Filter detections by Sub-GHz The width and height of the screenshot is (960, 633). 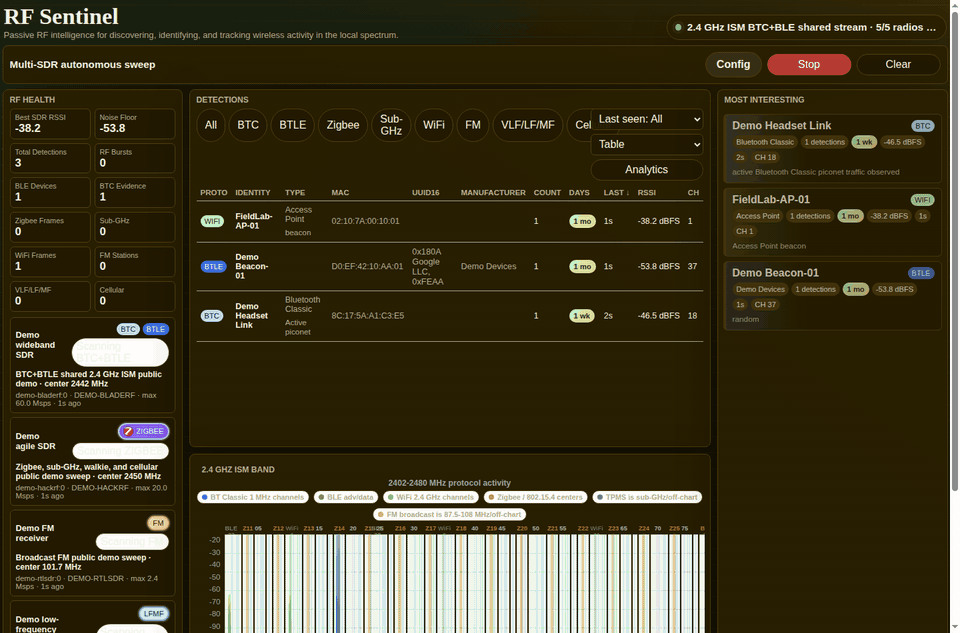391,125
